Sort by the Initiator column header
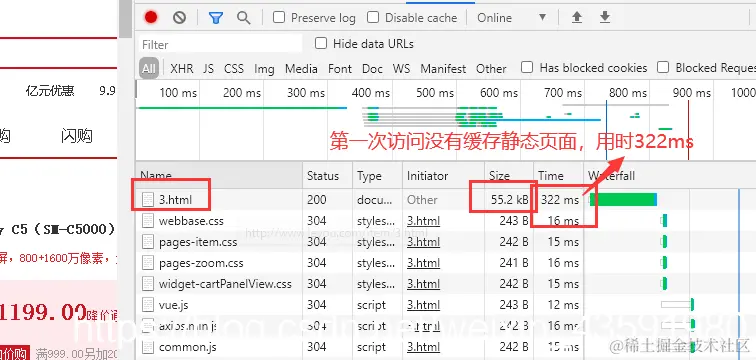The width and height of the screenshot is (756, 360). (444, 176)
